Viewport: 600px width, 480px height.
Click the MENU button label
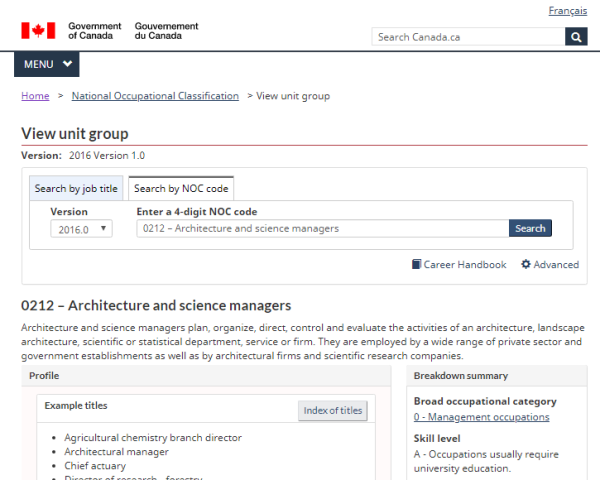coord(39,64)
